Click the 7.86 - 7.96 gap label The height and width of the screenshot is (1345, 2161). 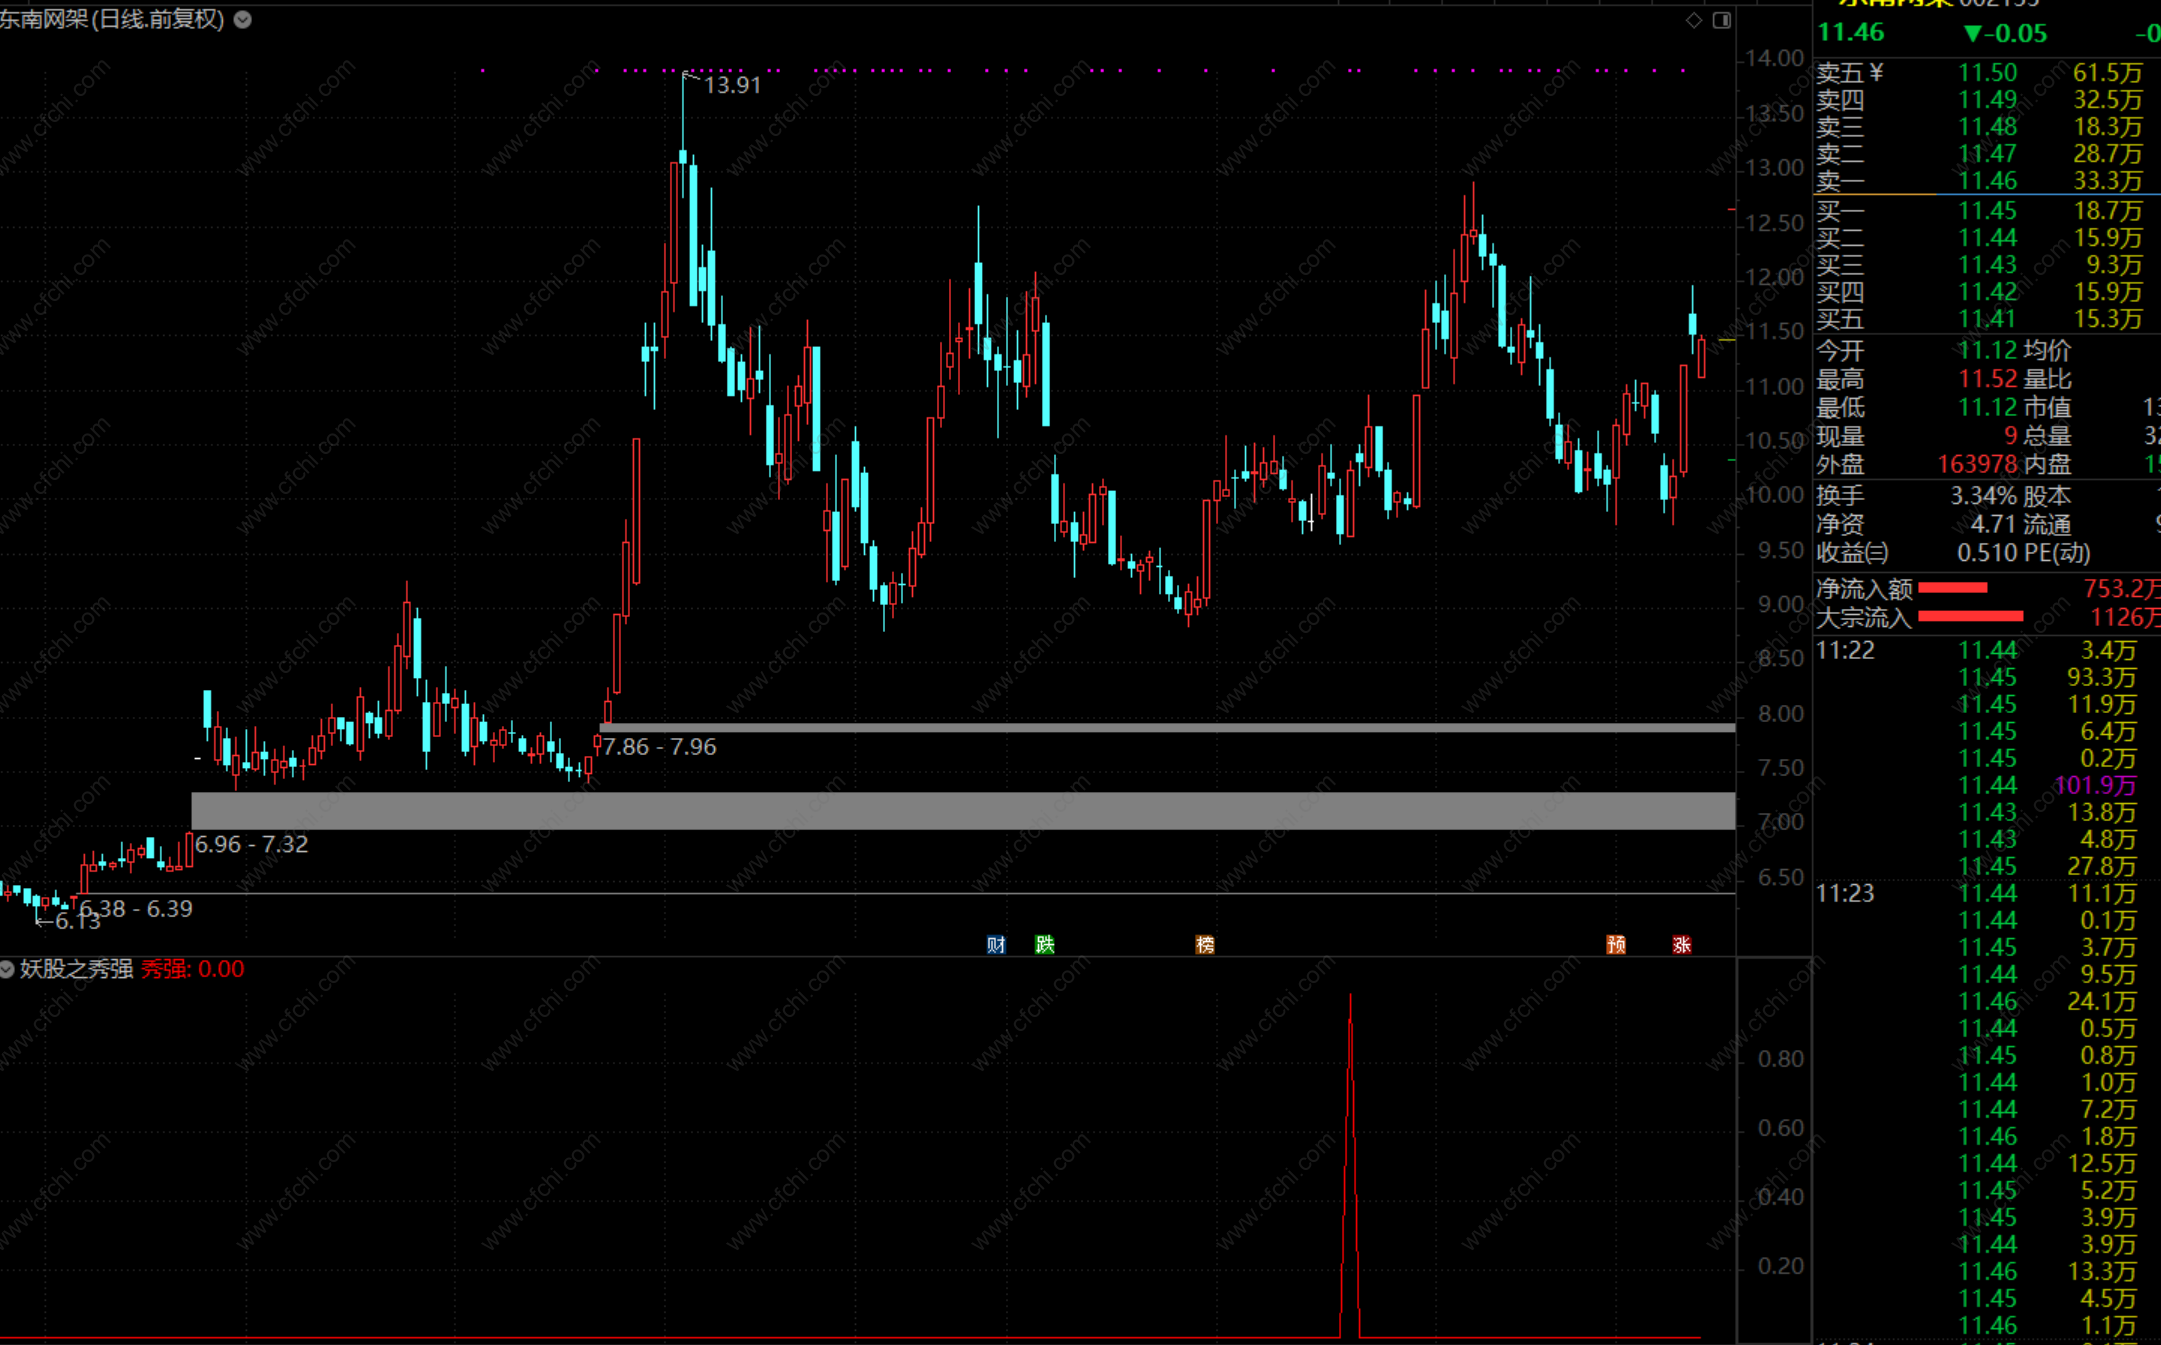(659, 747)
